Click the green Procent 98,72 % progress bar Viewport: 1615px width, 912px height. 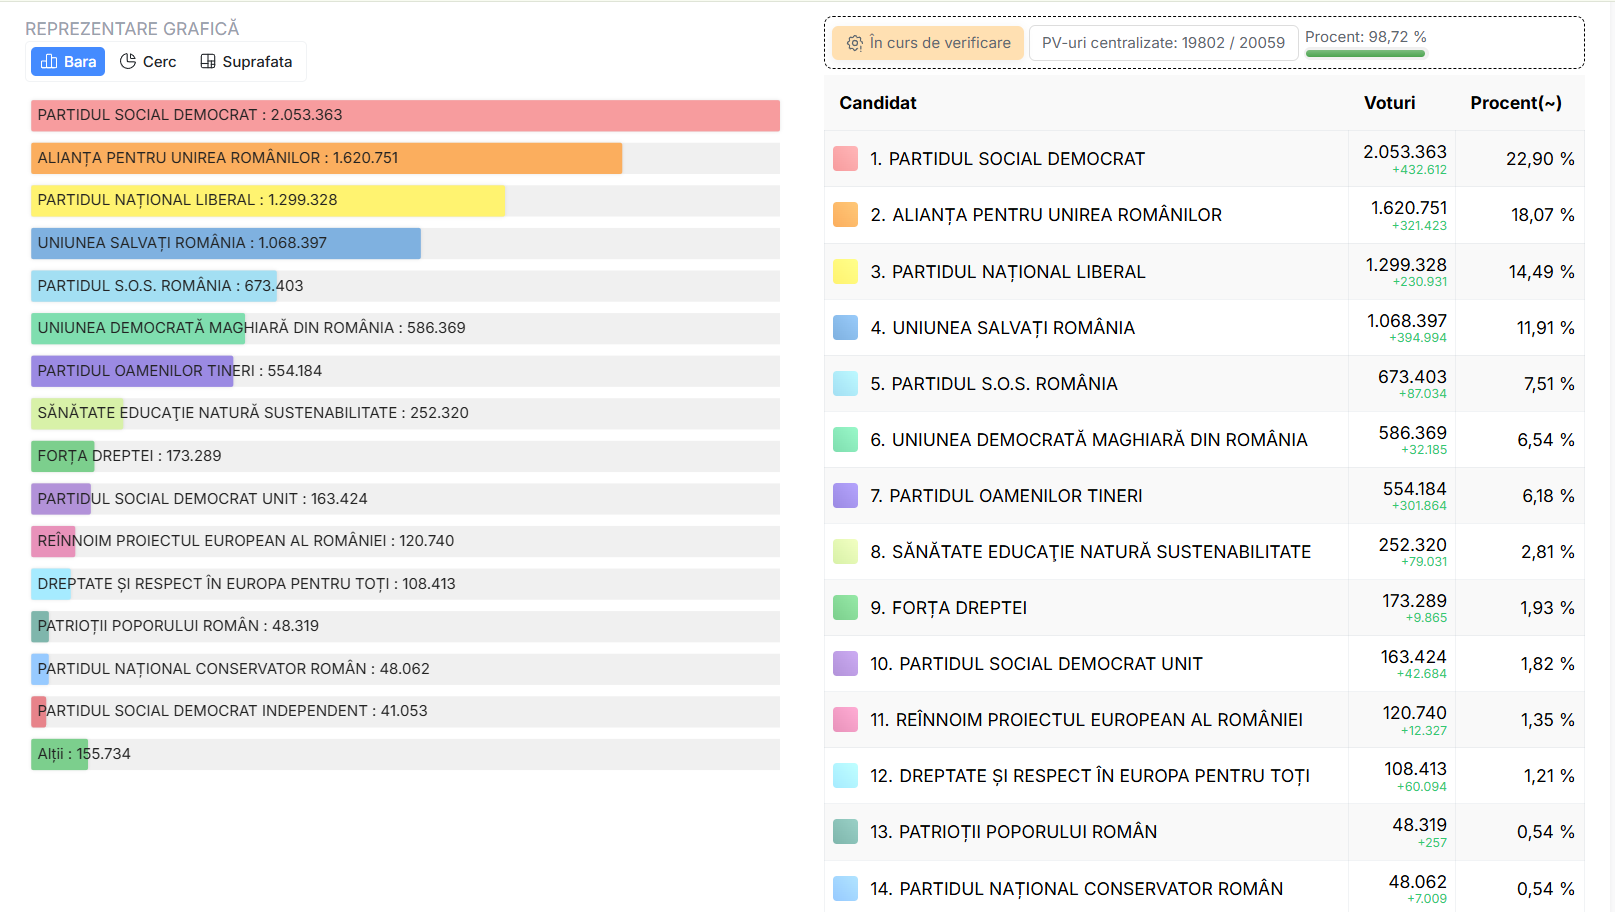pos(1365,54)
